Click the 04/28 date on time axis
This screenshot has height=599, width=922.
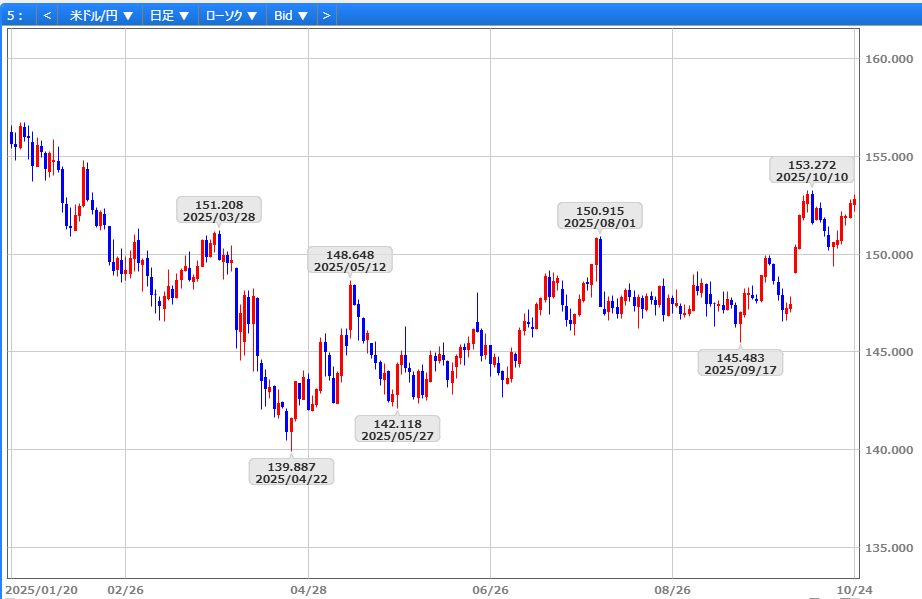(x=308, y=590)
